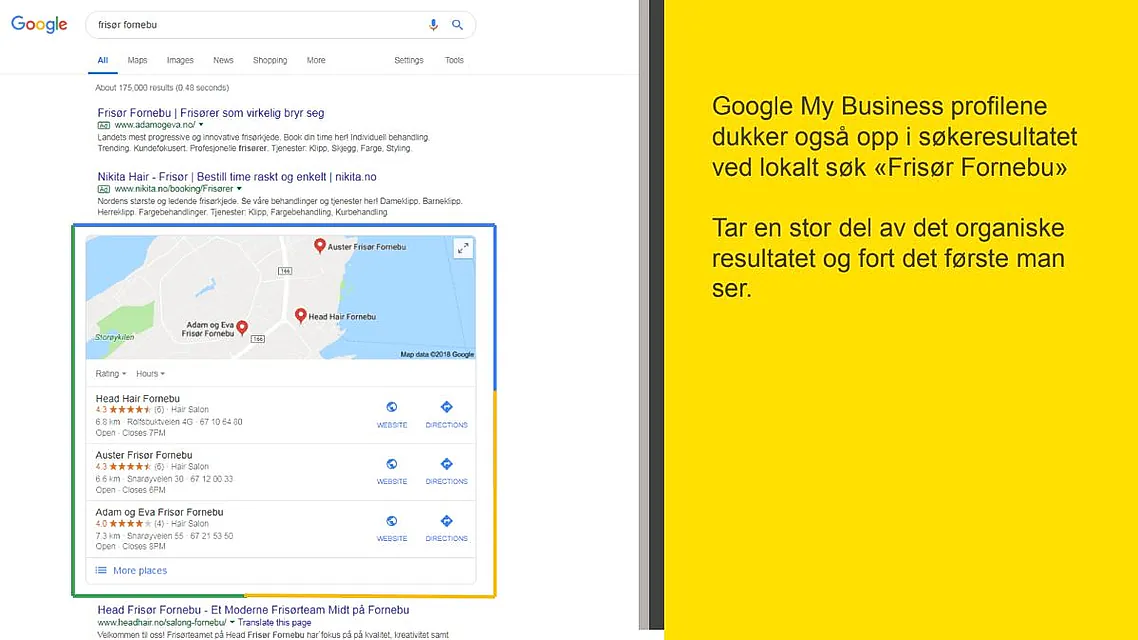The height and width of the screenshot is (640, 1138).
Task: Click the map preview image
Action: click(x=281, y=297)
